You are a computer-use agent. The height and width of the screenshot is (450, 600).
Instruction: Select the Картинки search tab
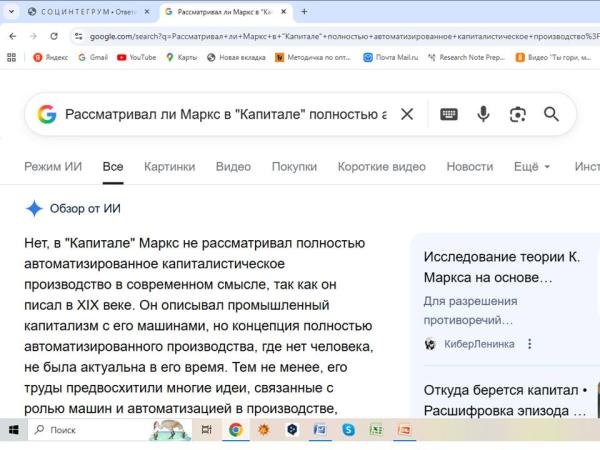tap(170, 166)
